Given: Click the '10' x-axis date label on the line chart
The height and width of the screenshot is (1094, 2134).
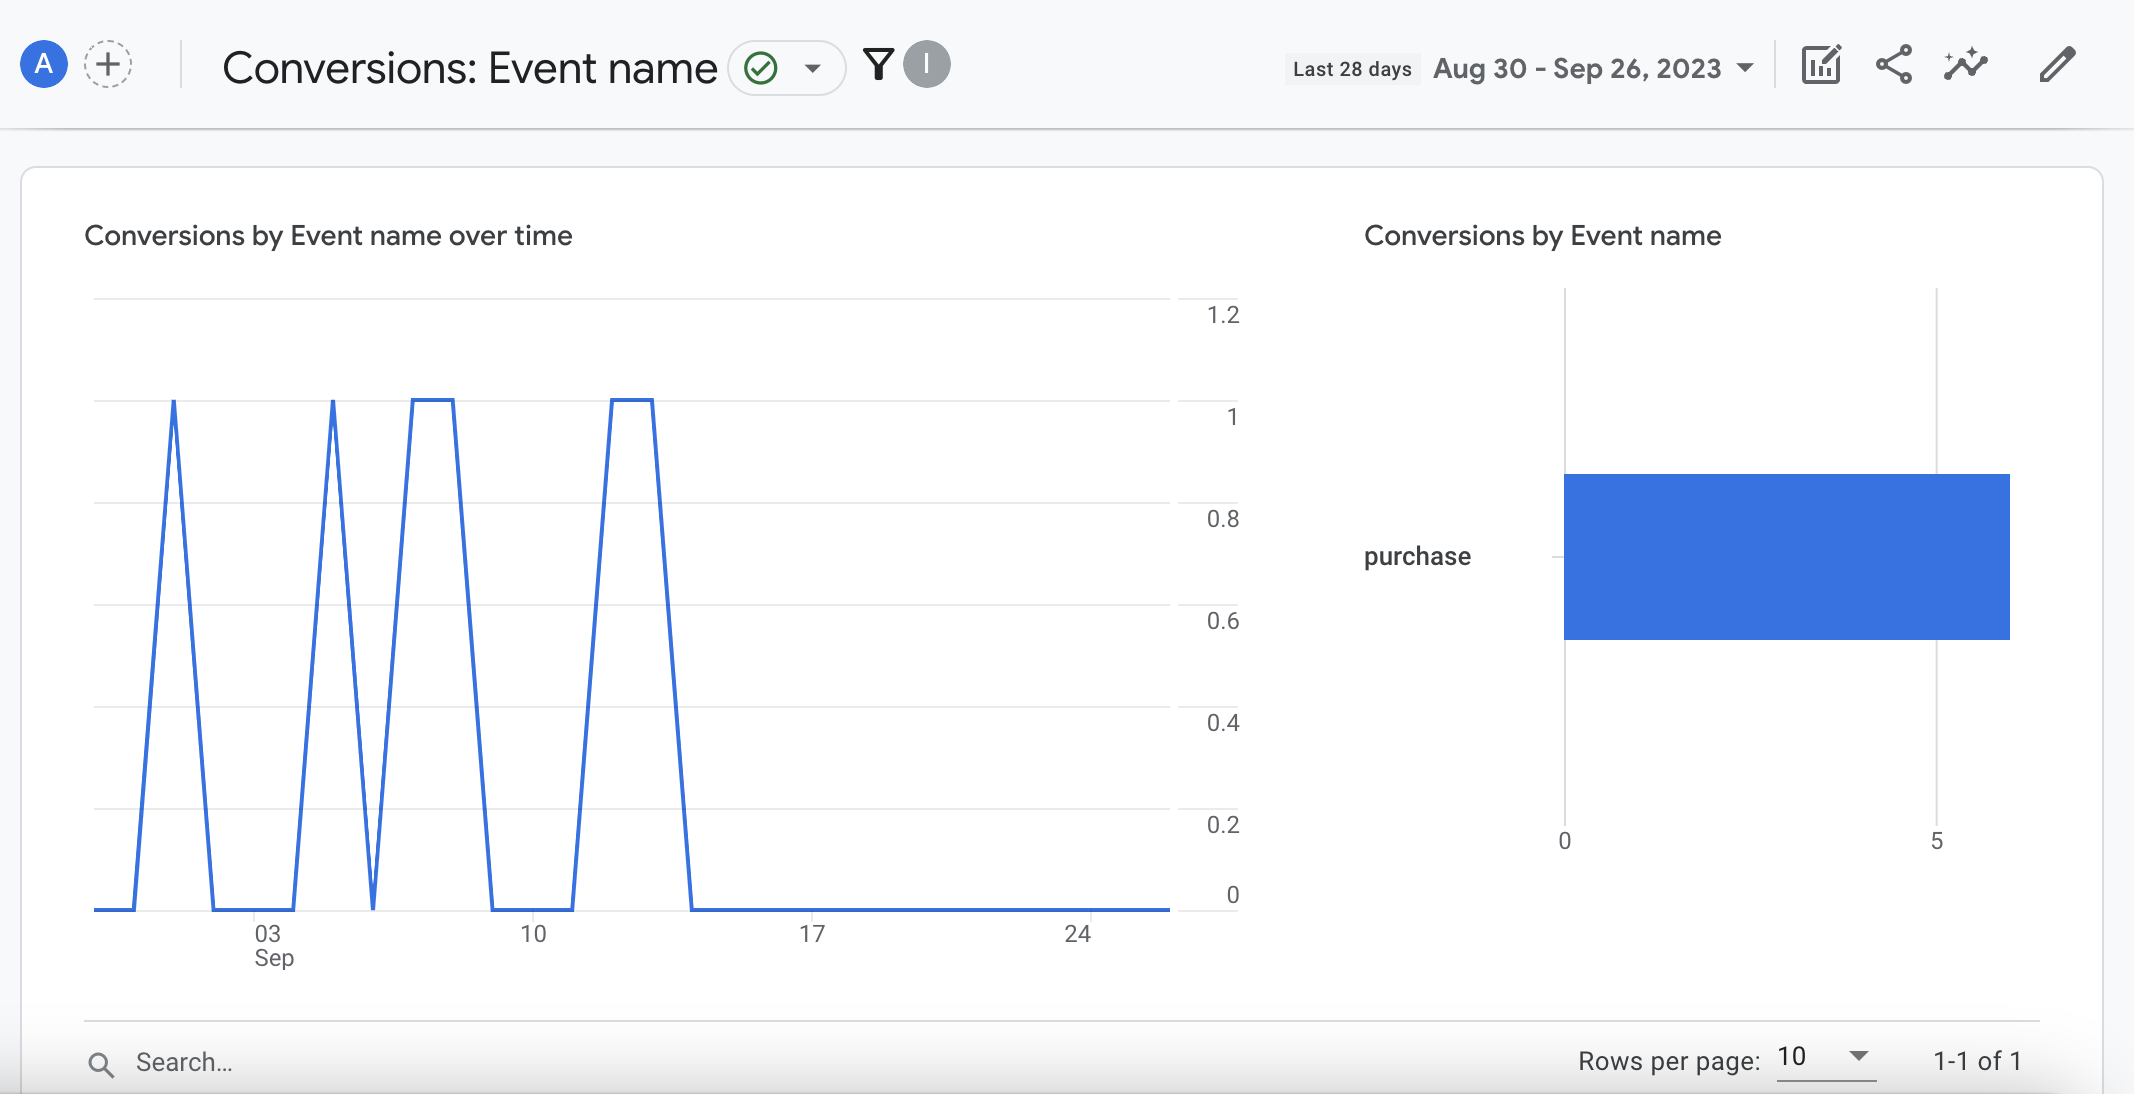Looking at the screenshot, I should point(533,934).
